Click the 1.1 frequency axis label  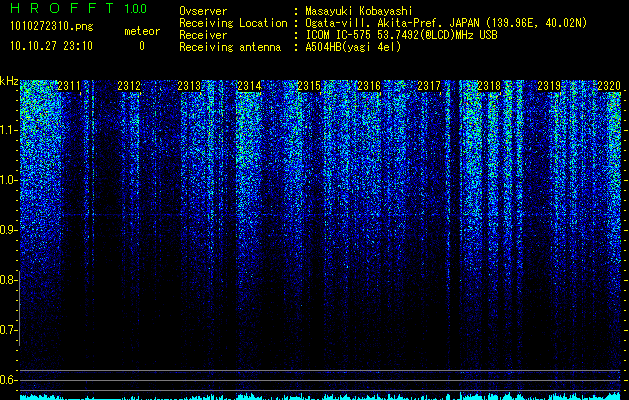point(8,130)
